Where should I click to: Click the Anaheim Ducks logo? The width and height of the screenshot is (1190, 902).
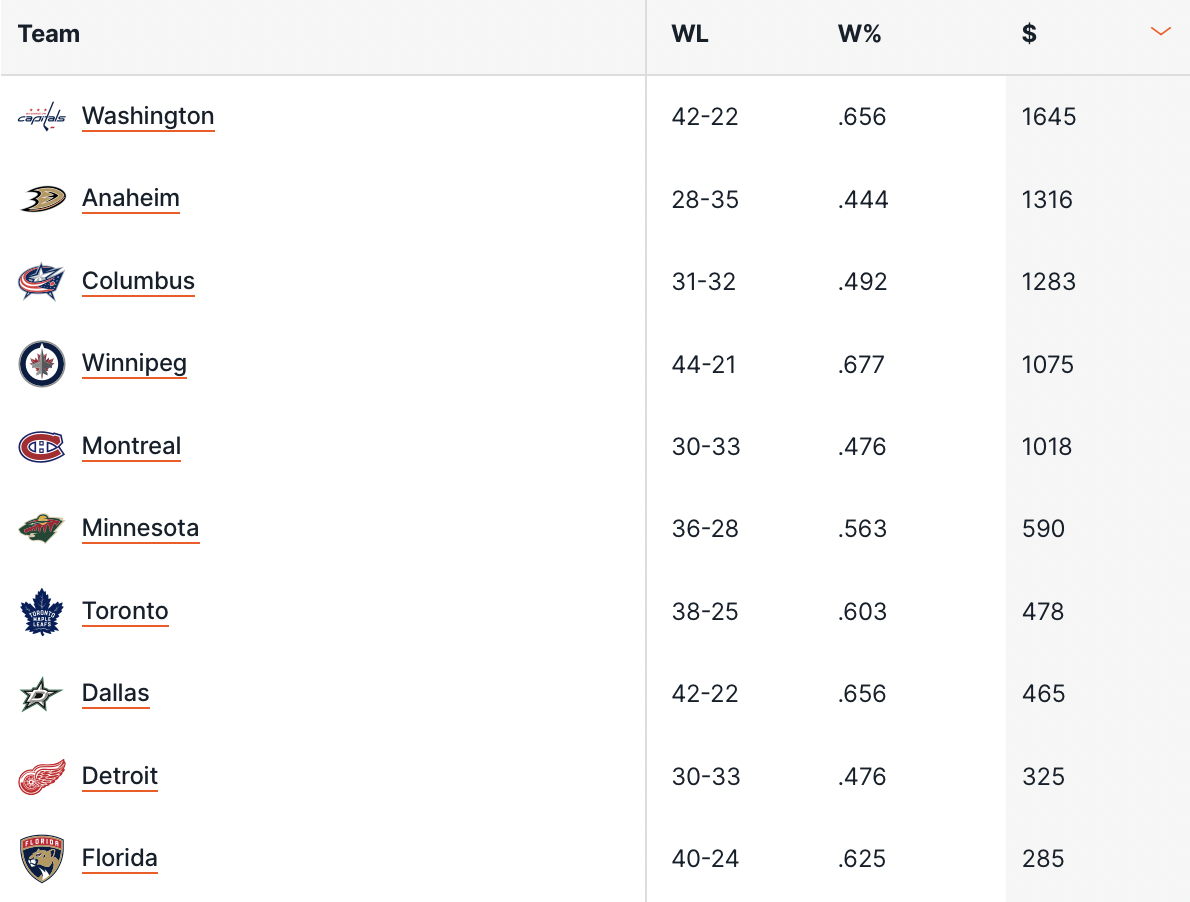coord(42,199)
